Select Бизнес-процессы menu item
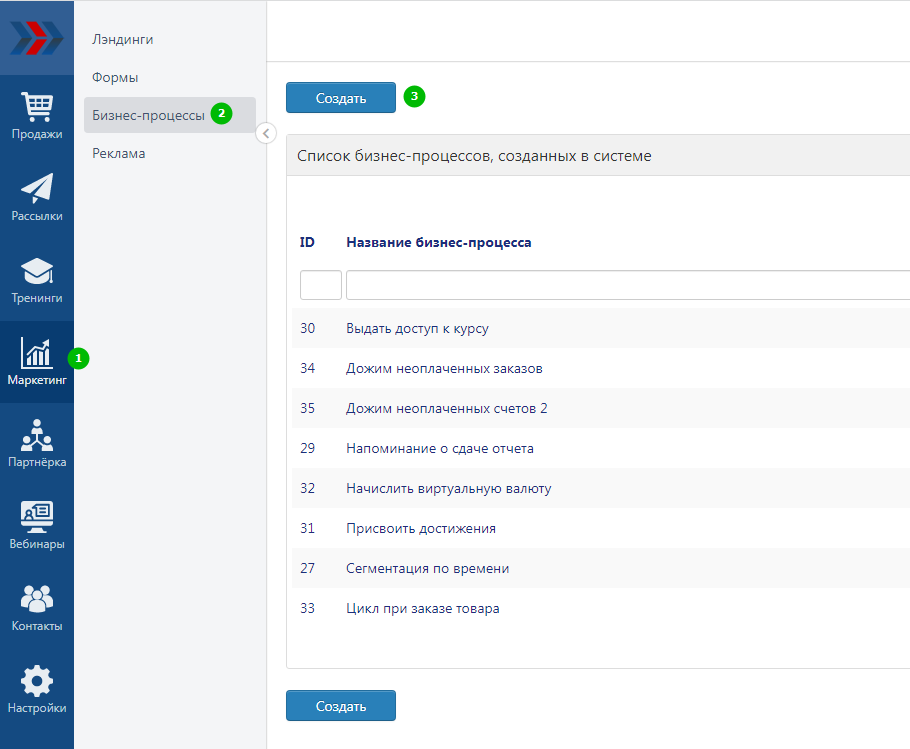This screenshot has width=910, height=749. coord(148,115)
